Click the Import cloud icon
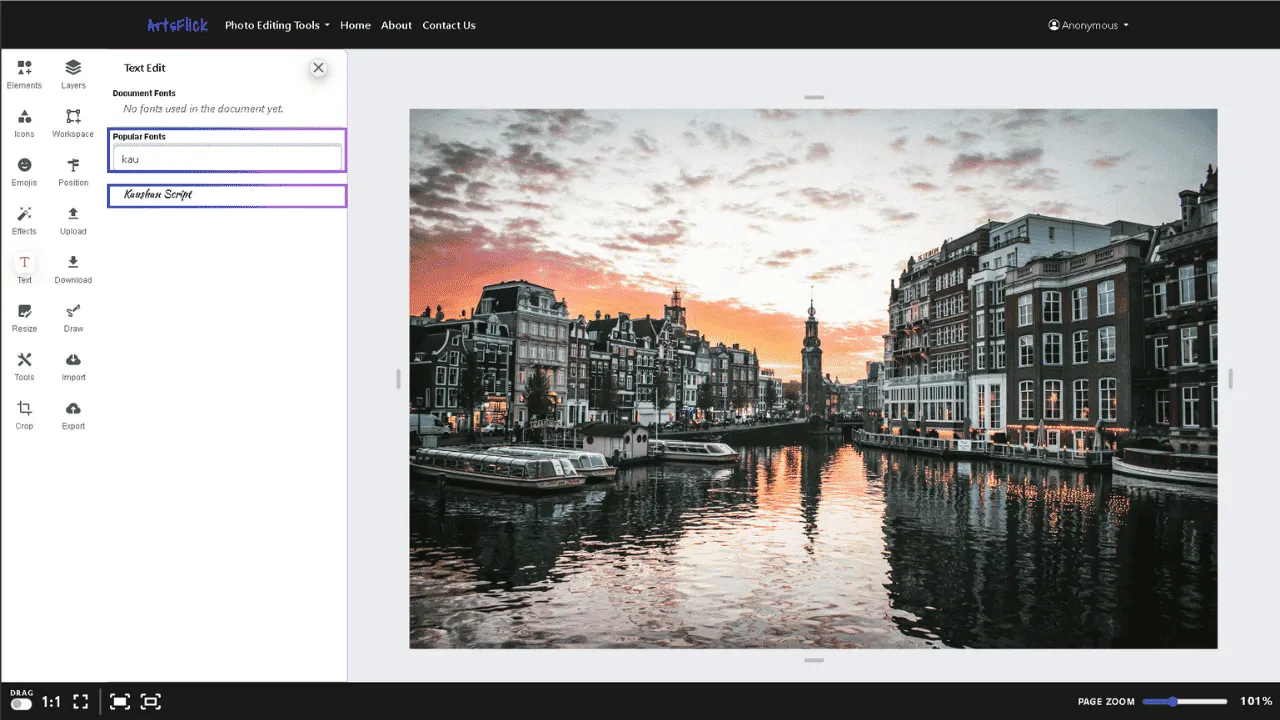The width and height of the screenshot is (1280, 720). coord(73,366)
